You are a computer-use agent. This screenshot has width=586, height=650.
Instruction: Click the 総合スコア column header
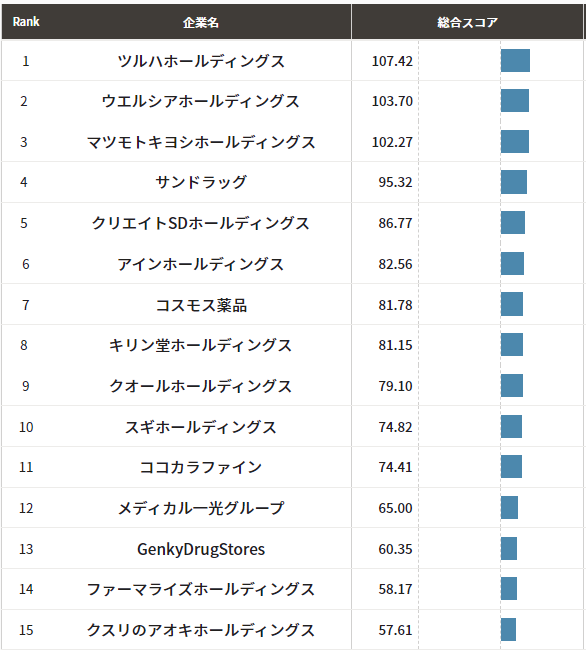click(467, 22)
